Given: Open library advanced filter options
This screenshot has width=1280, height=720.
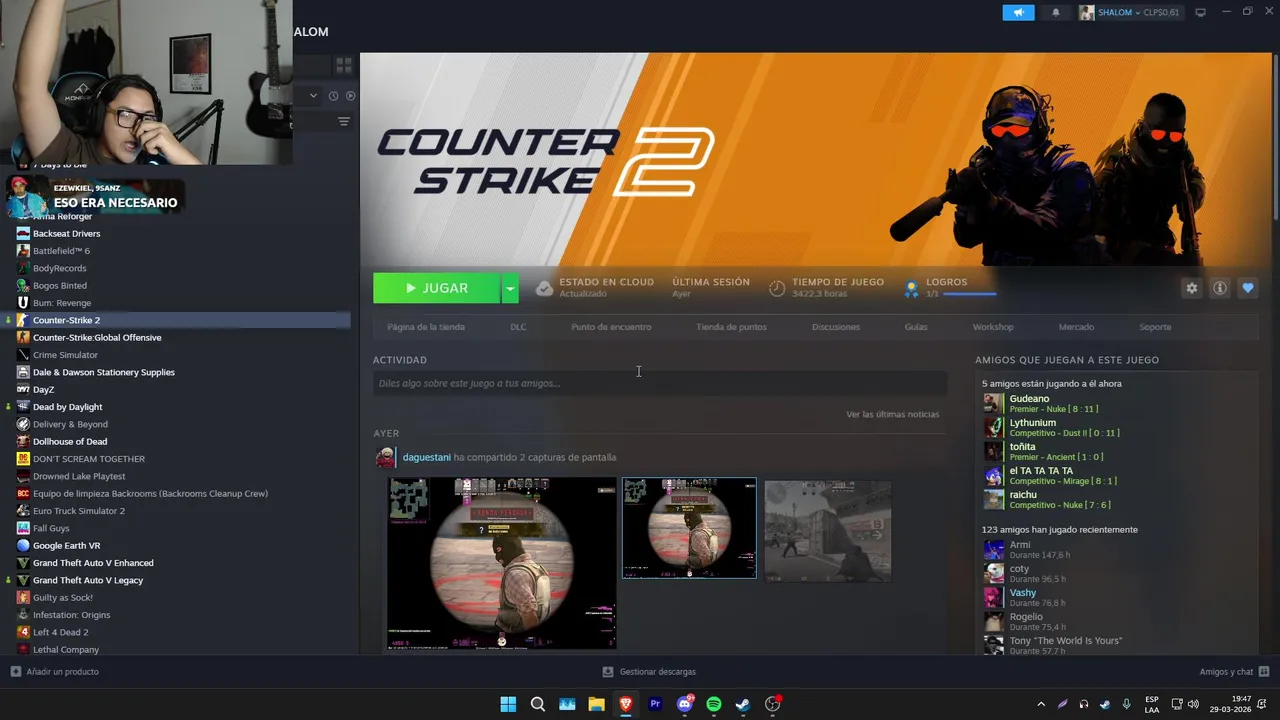Looking at the screenshot, I should click(x=344, y=122).
